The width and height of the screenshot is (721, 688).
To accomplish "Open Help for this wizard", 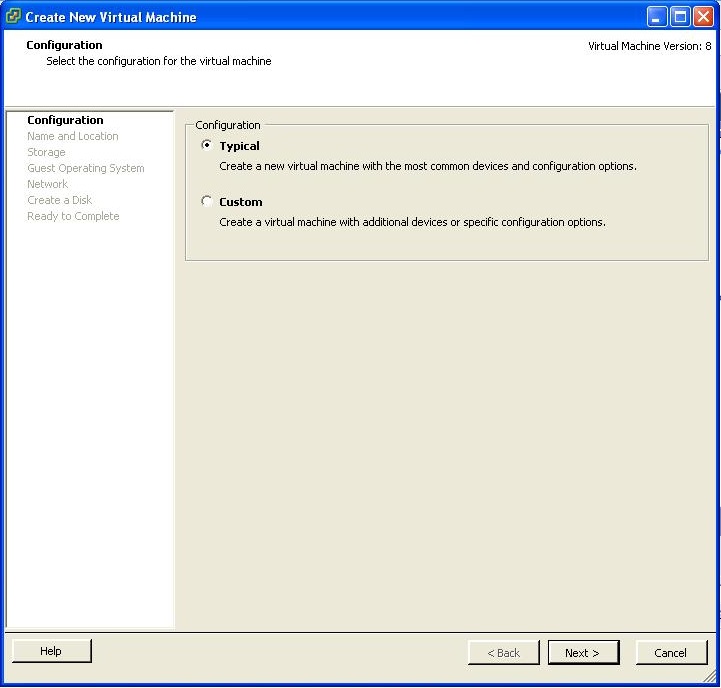I will [x=51, y=651].
